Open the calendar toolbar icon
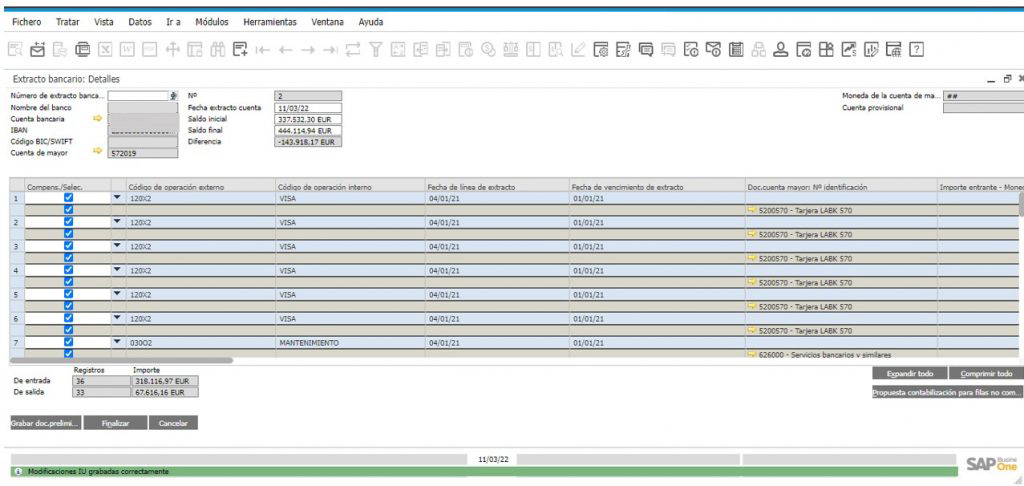Screen dimensions: 1024x486 point(736,49)
